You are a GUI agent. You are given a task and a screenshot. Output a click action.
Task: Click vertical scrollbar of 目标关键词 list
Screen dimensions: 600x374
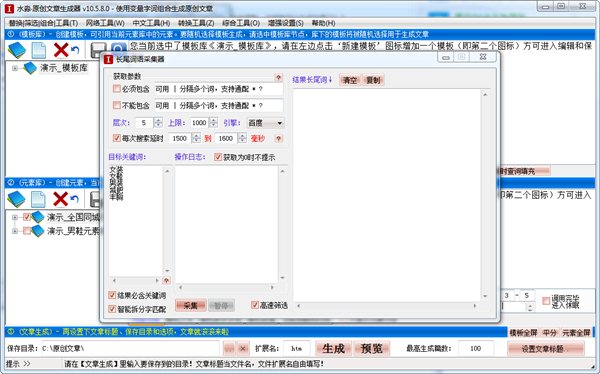[x=167, y=221]
